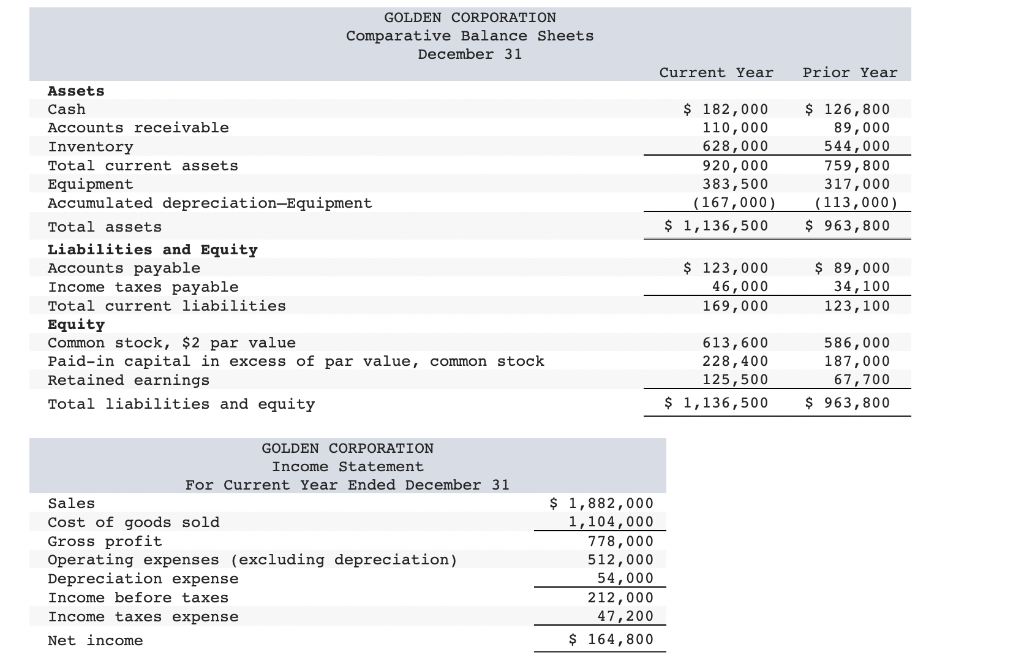The height and width of the screenshot is (663, 1024).
Task: Select the 'Comparative Balance Sheets' heading
Action: pos(470,36)
